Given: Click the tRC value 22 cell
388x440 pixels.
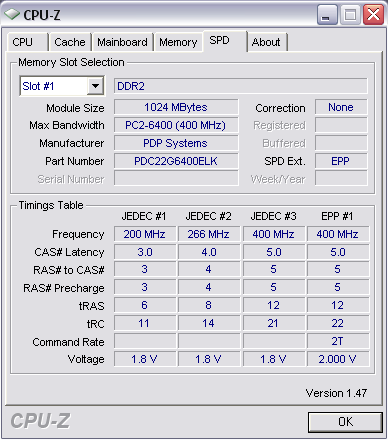Looking at the screenshot, I should [338, 323].
